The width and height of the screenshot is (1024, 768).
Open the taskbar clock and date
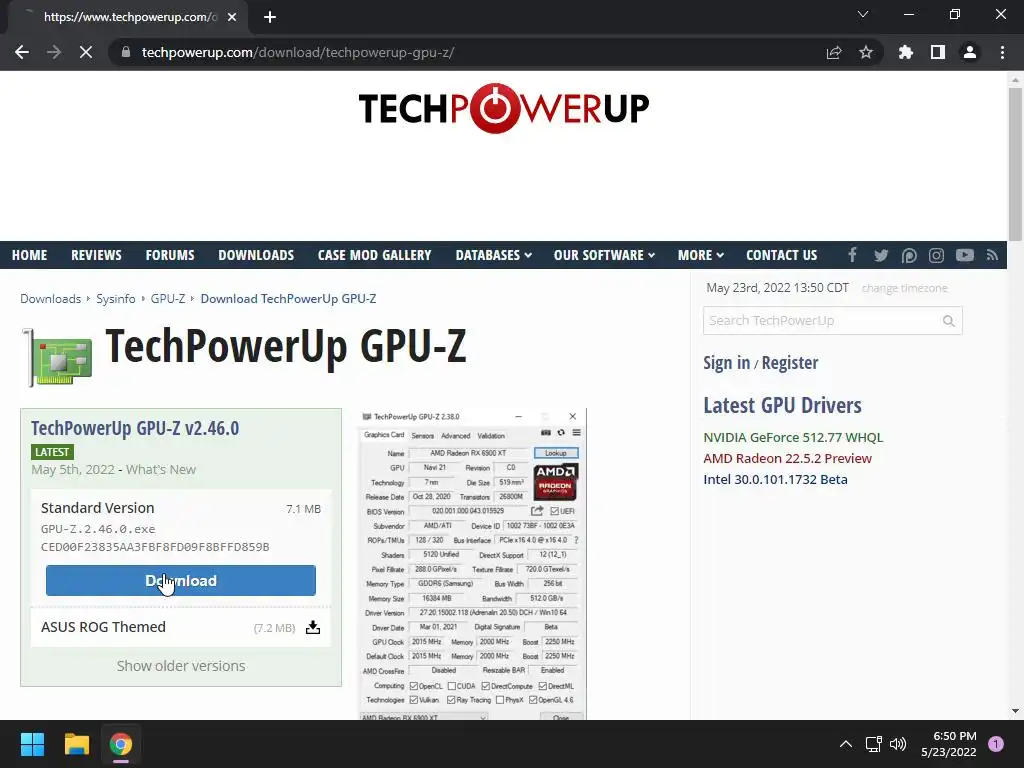coord(948,744)
